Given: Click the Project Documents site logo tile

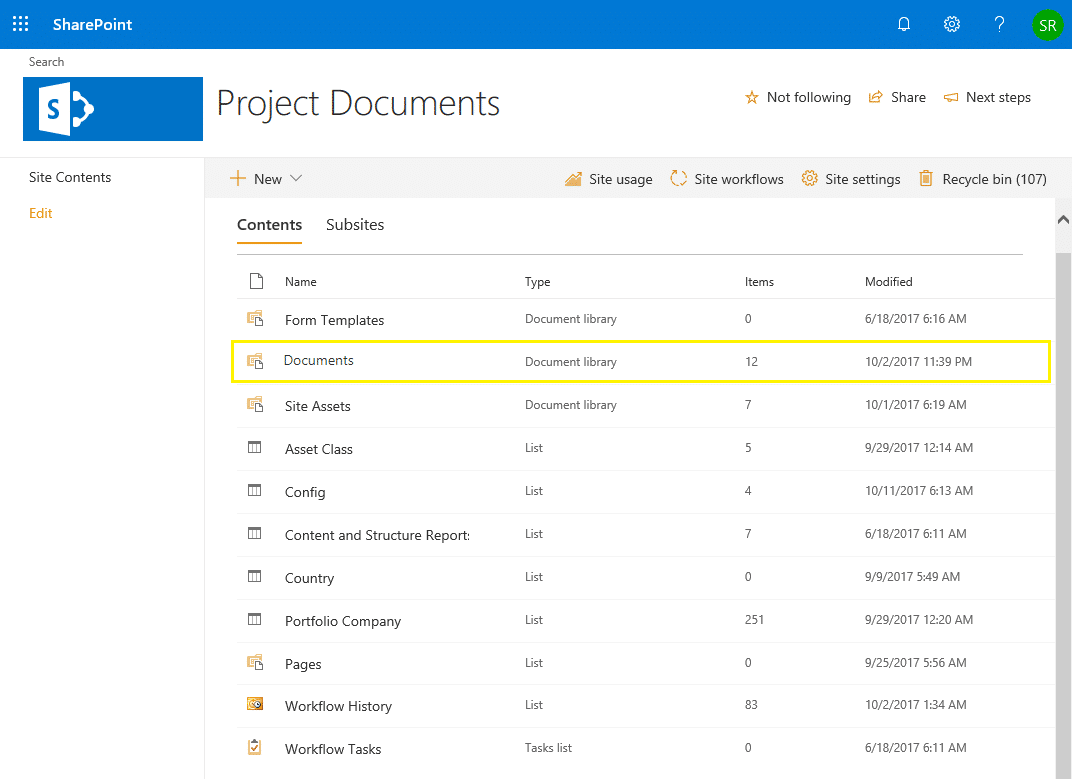Looking at the screenshot, I should tap(112, 108).
